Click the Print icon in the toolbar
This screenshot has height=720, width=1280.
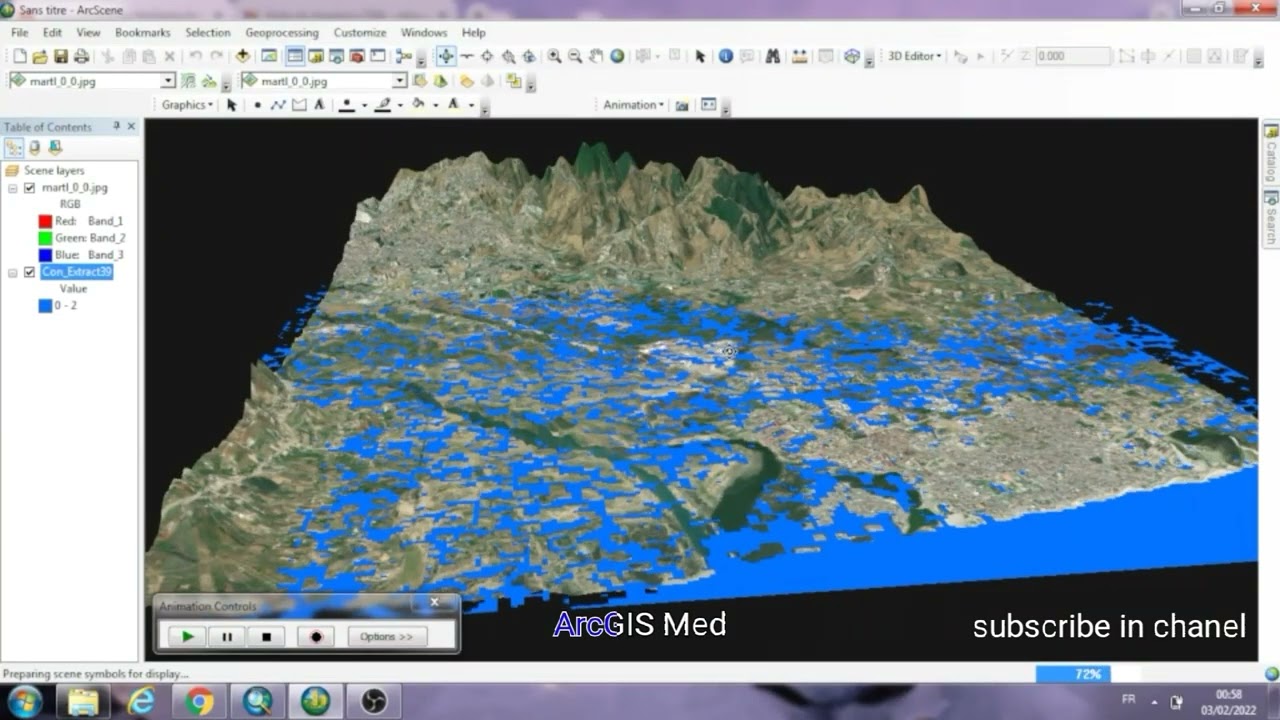[81, 57]
